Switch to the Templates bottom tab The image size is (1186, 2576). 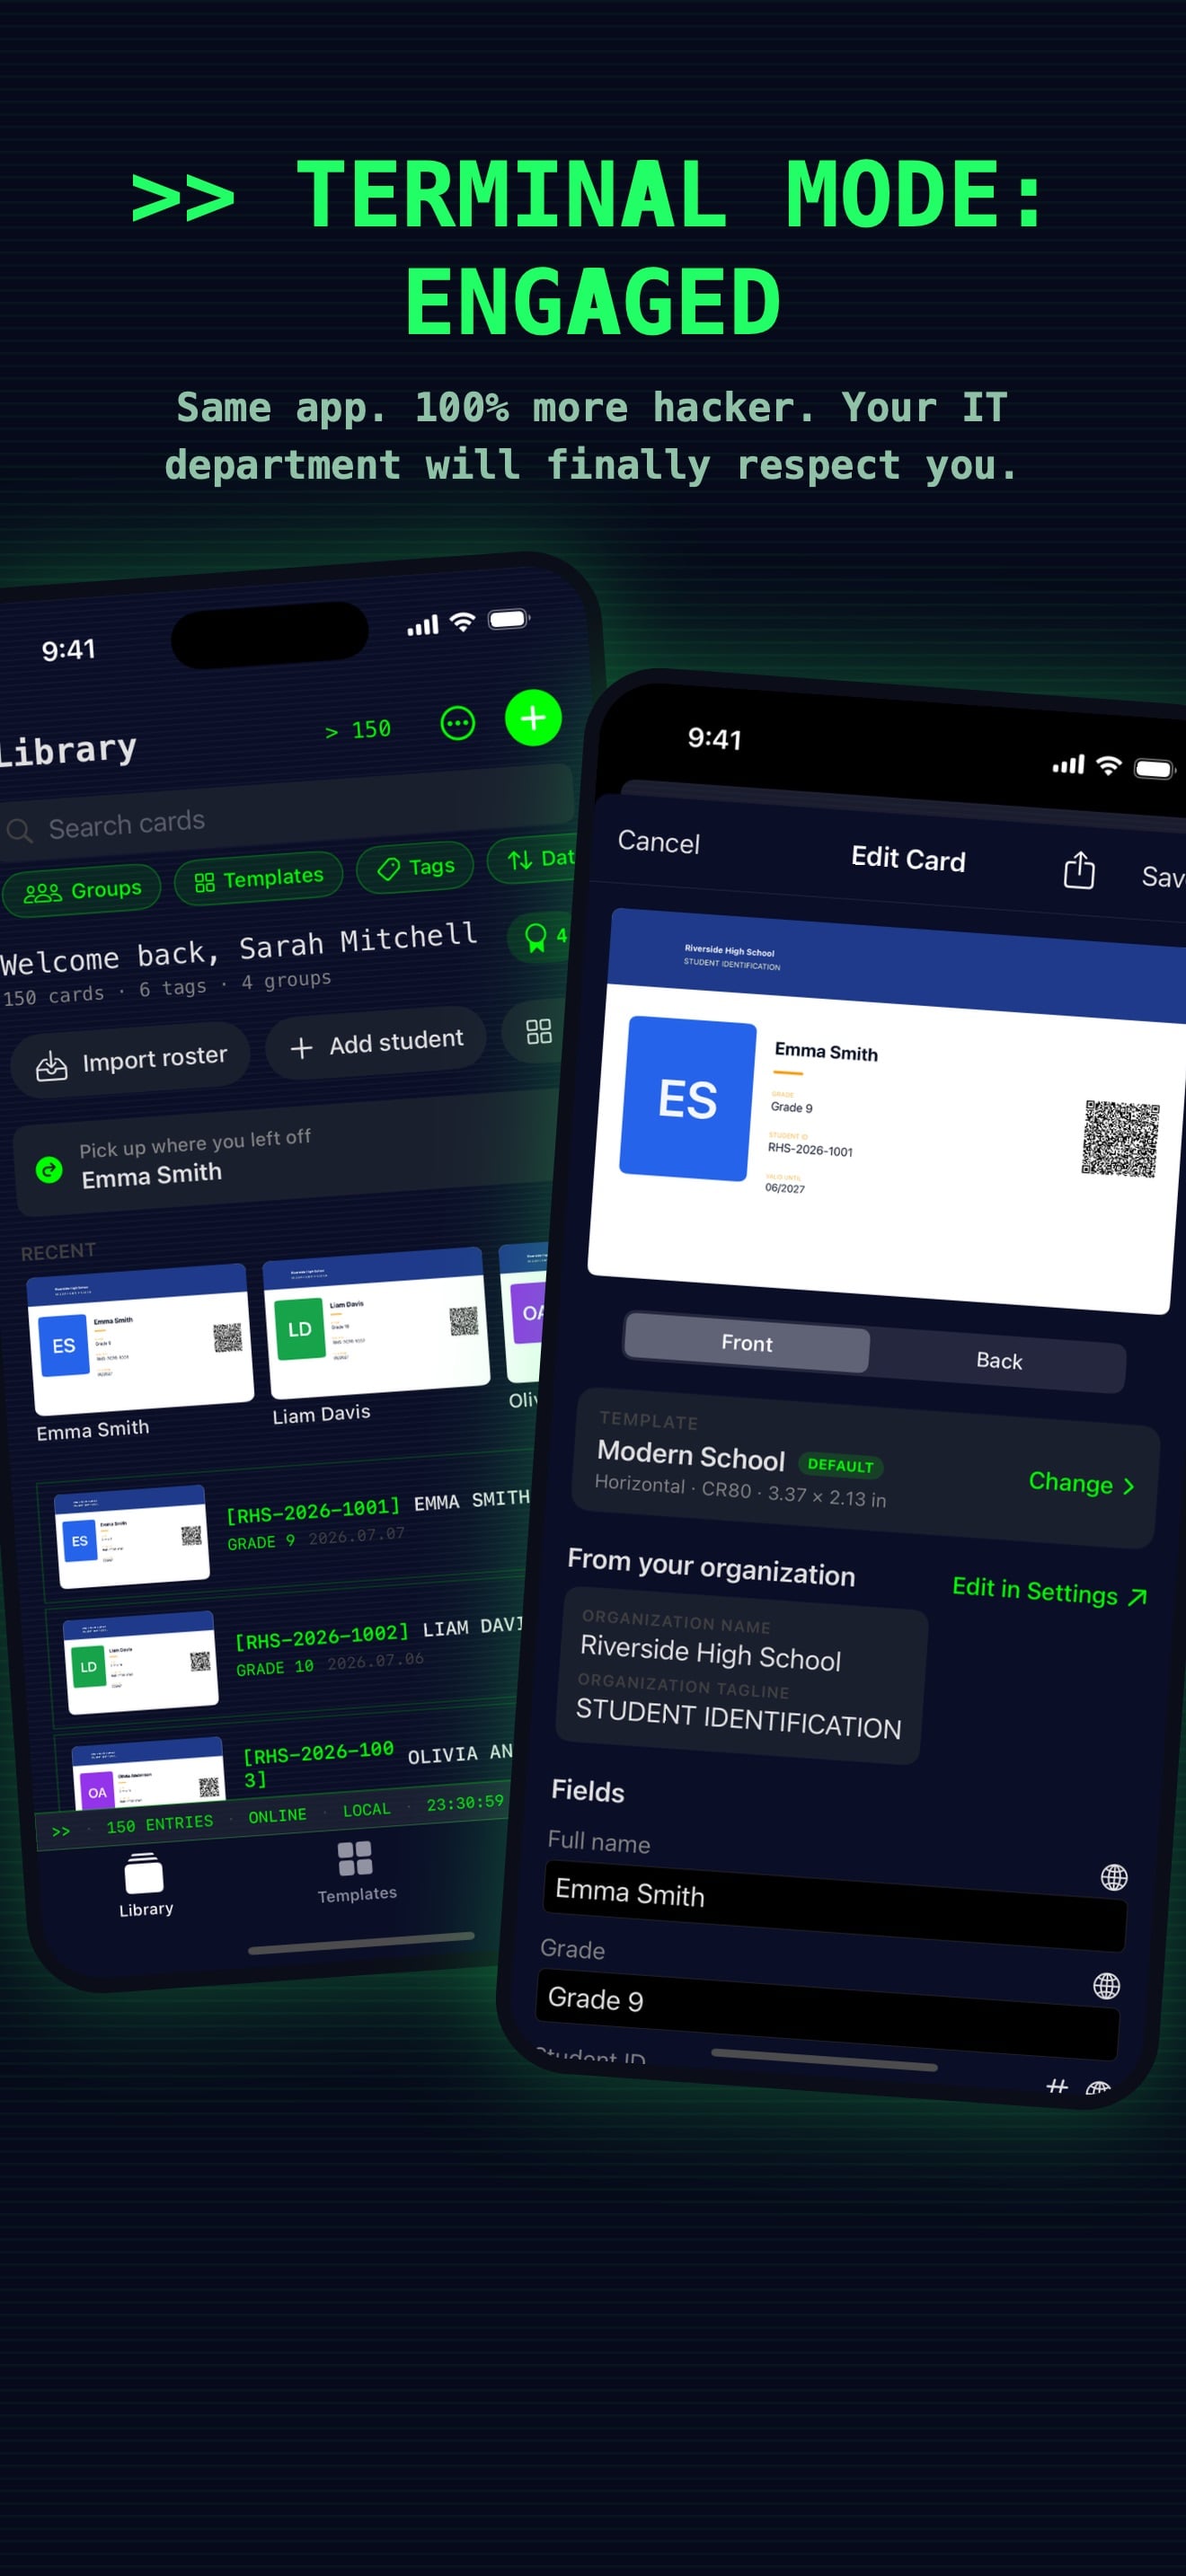pos(357,1872)
